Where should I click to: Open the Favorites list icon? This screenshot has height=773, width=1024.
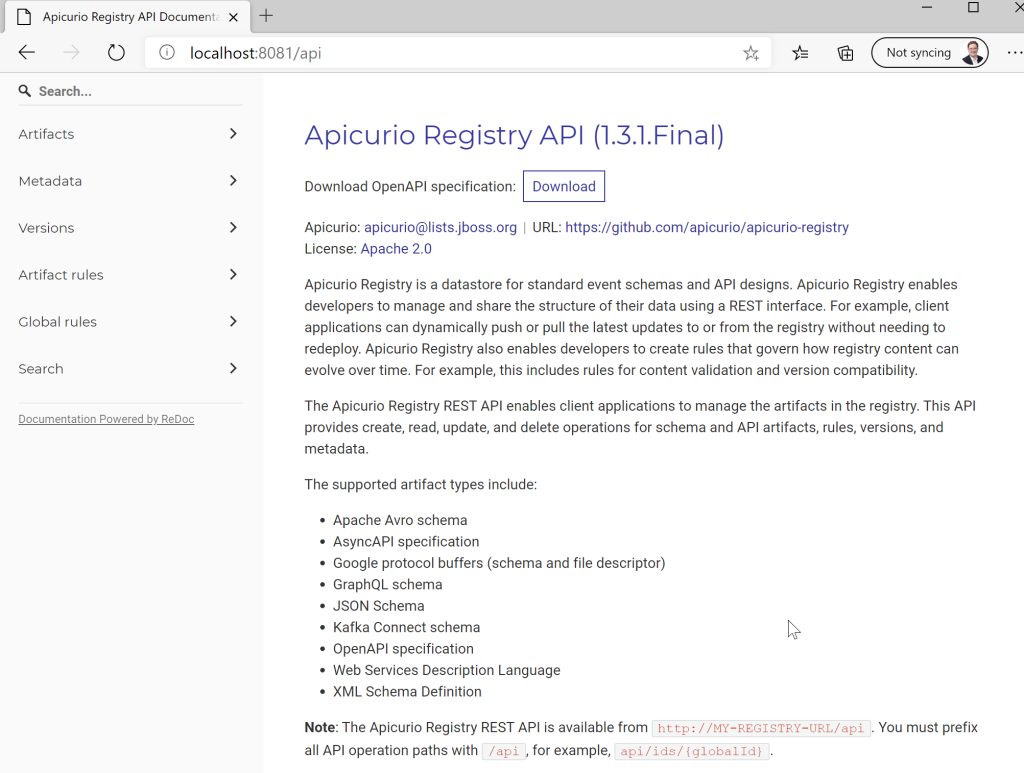[x=800, y=53]
